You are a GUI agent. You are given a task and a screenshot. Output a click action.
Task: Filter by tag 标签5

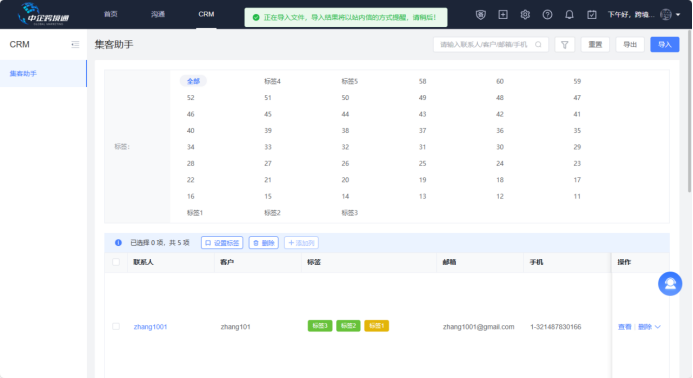(350, 81)
